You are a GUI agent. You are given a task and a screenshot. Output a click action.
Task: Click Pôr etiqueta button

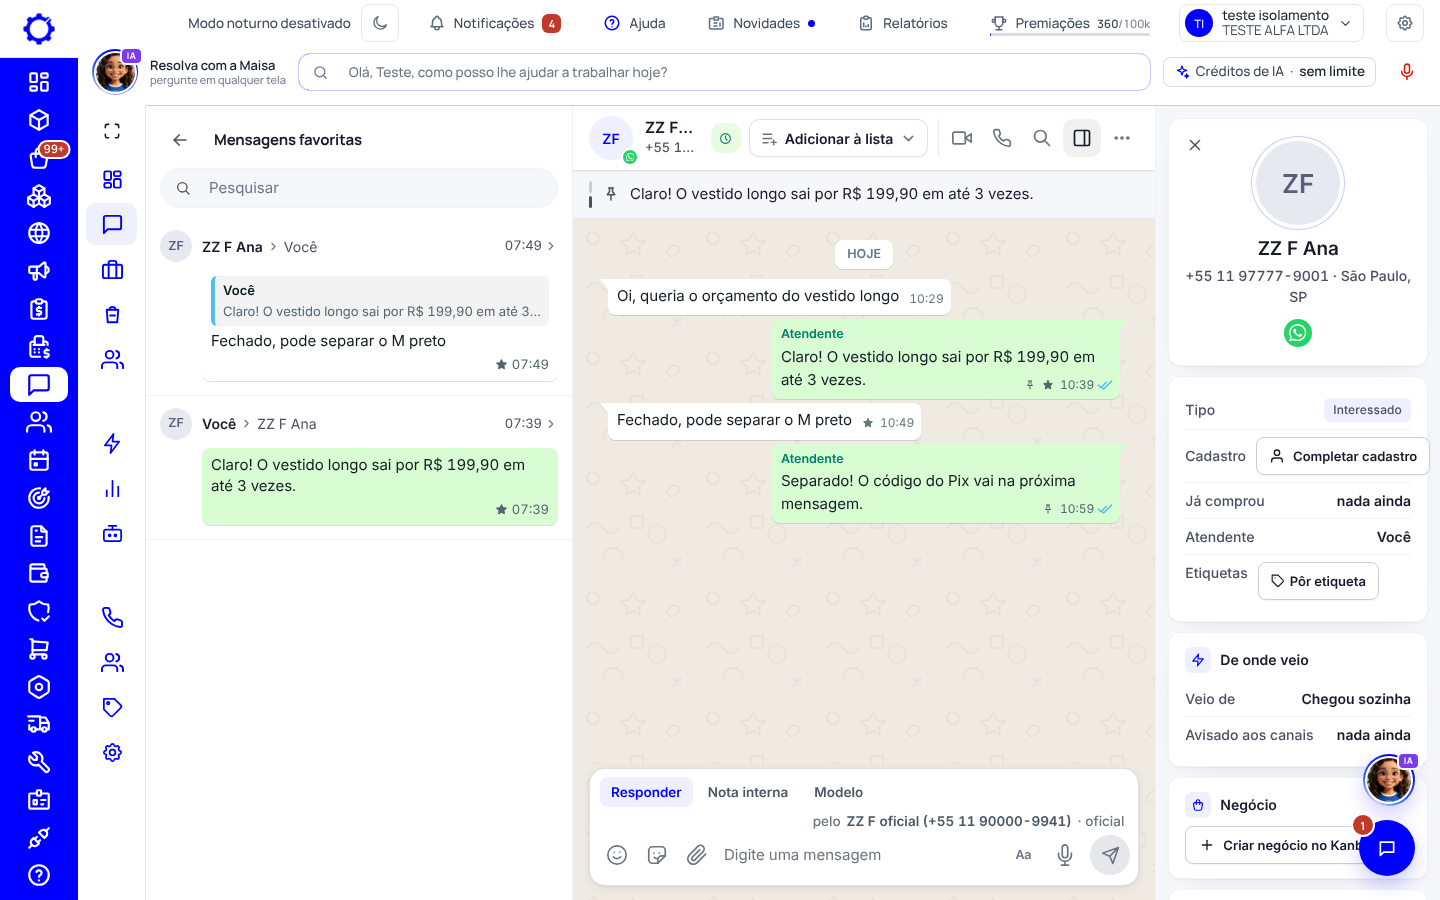[x=1318, y=581]
